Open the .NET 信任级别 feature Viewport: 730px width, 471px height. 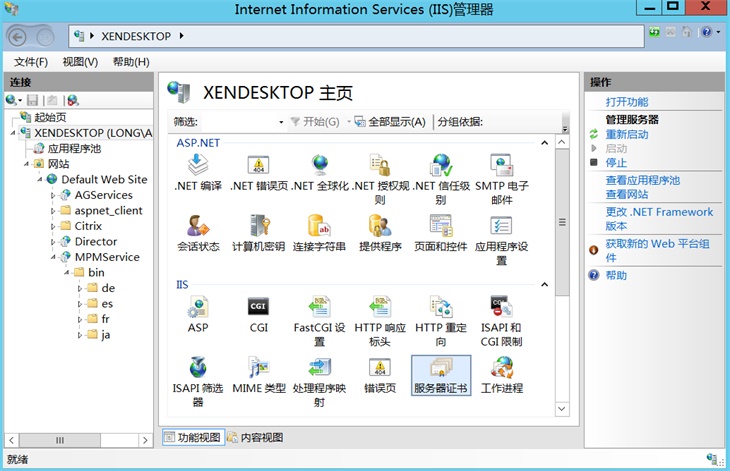(x=441, y=180)
